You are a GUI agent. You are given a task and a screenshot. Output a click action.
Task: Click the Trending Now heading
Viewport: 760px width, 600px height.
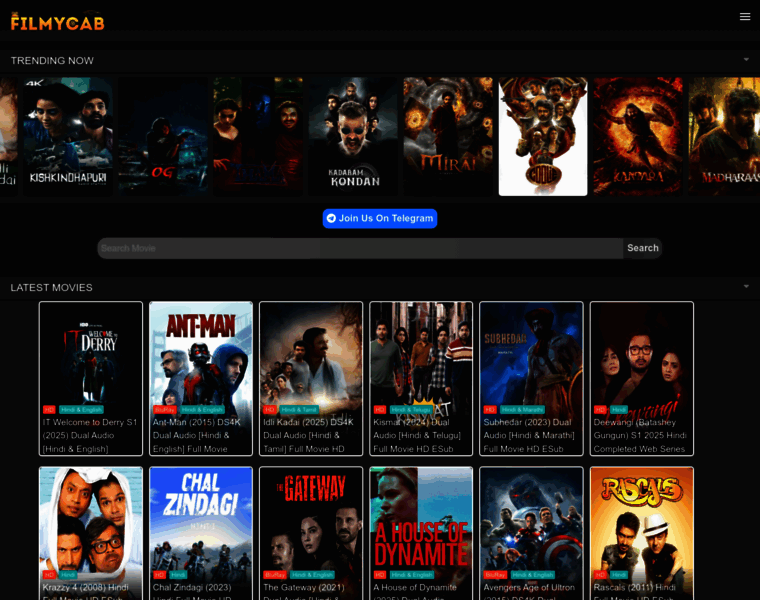pyautogui.click(x=52, y=61)
